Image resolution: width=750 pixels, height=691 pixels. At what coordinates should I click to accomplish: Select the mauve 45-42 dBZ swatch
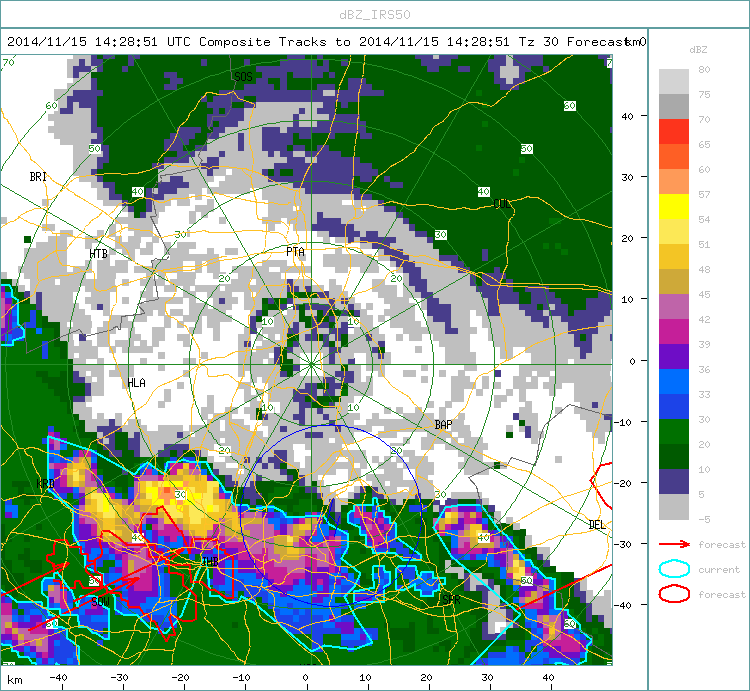[x=674, y=307]
